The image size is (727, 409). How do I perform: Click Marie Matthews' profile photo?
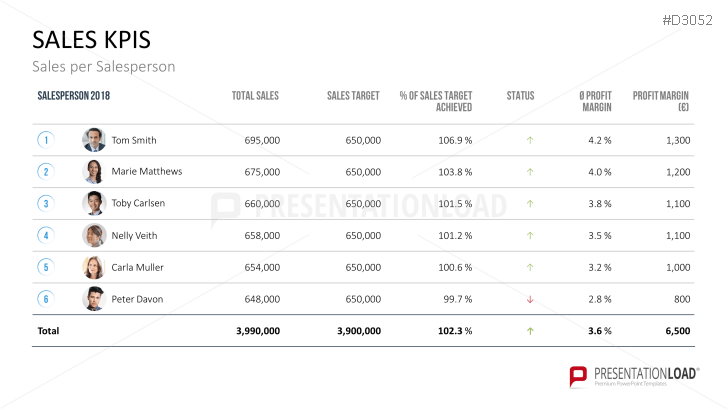94,172
